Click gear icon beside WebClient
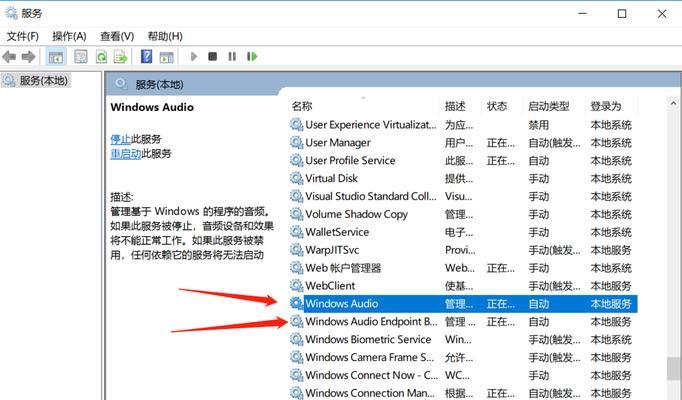Viewport: 682px width, 400px height. pyautogui.click(x=297, y=285)
